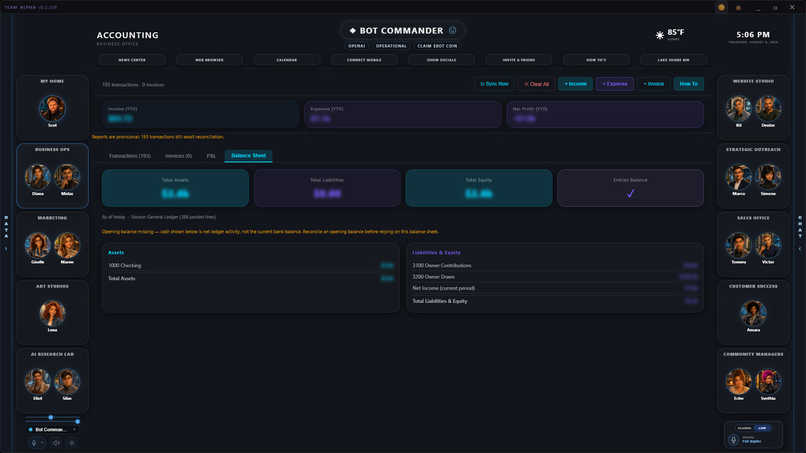Expand the right CHAT side panel
This screenshot has height=453, width=806.
(x=800, y=232)
